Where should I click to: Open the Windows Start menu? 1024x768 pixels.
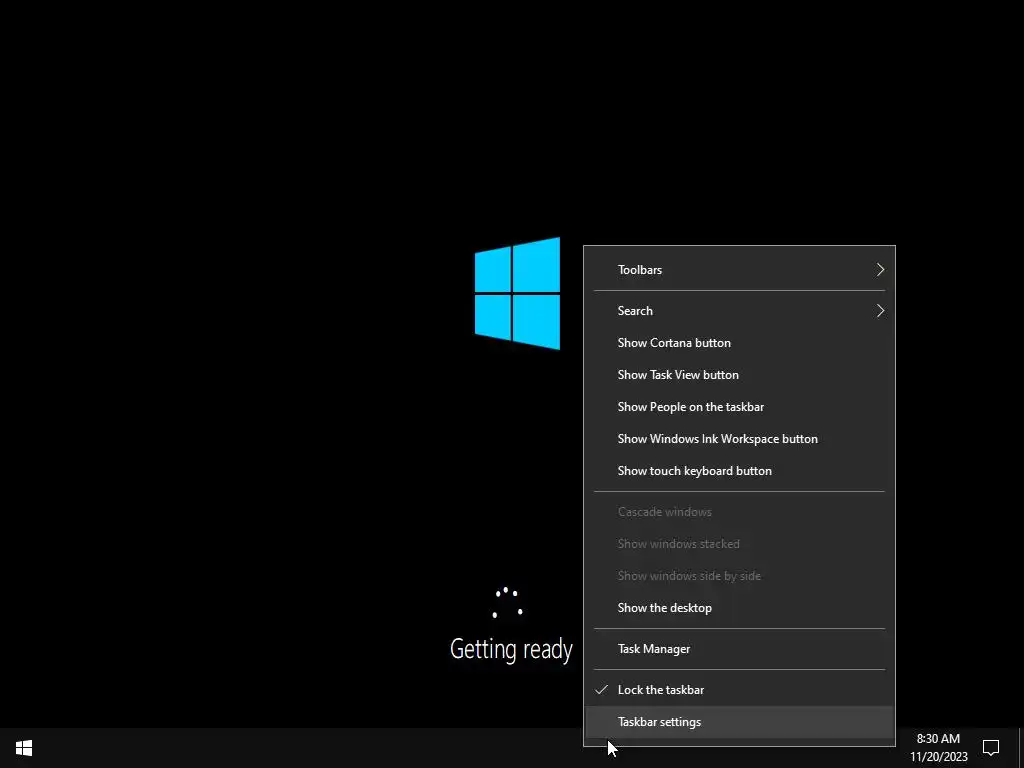coord(24,748)
